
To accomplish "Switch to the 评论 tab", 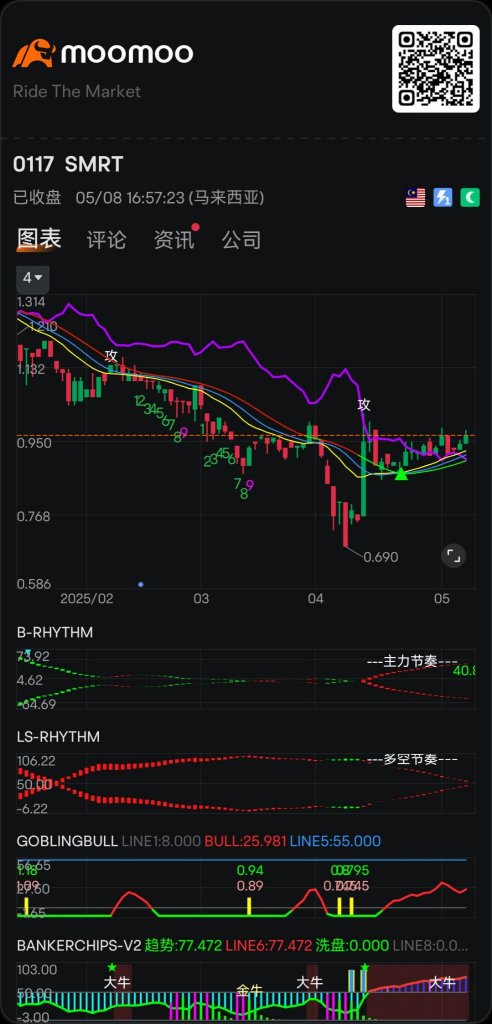I will (107, 240).
